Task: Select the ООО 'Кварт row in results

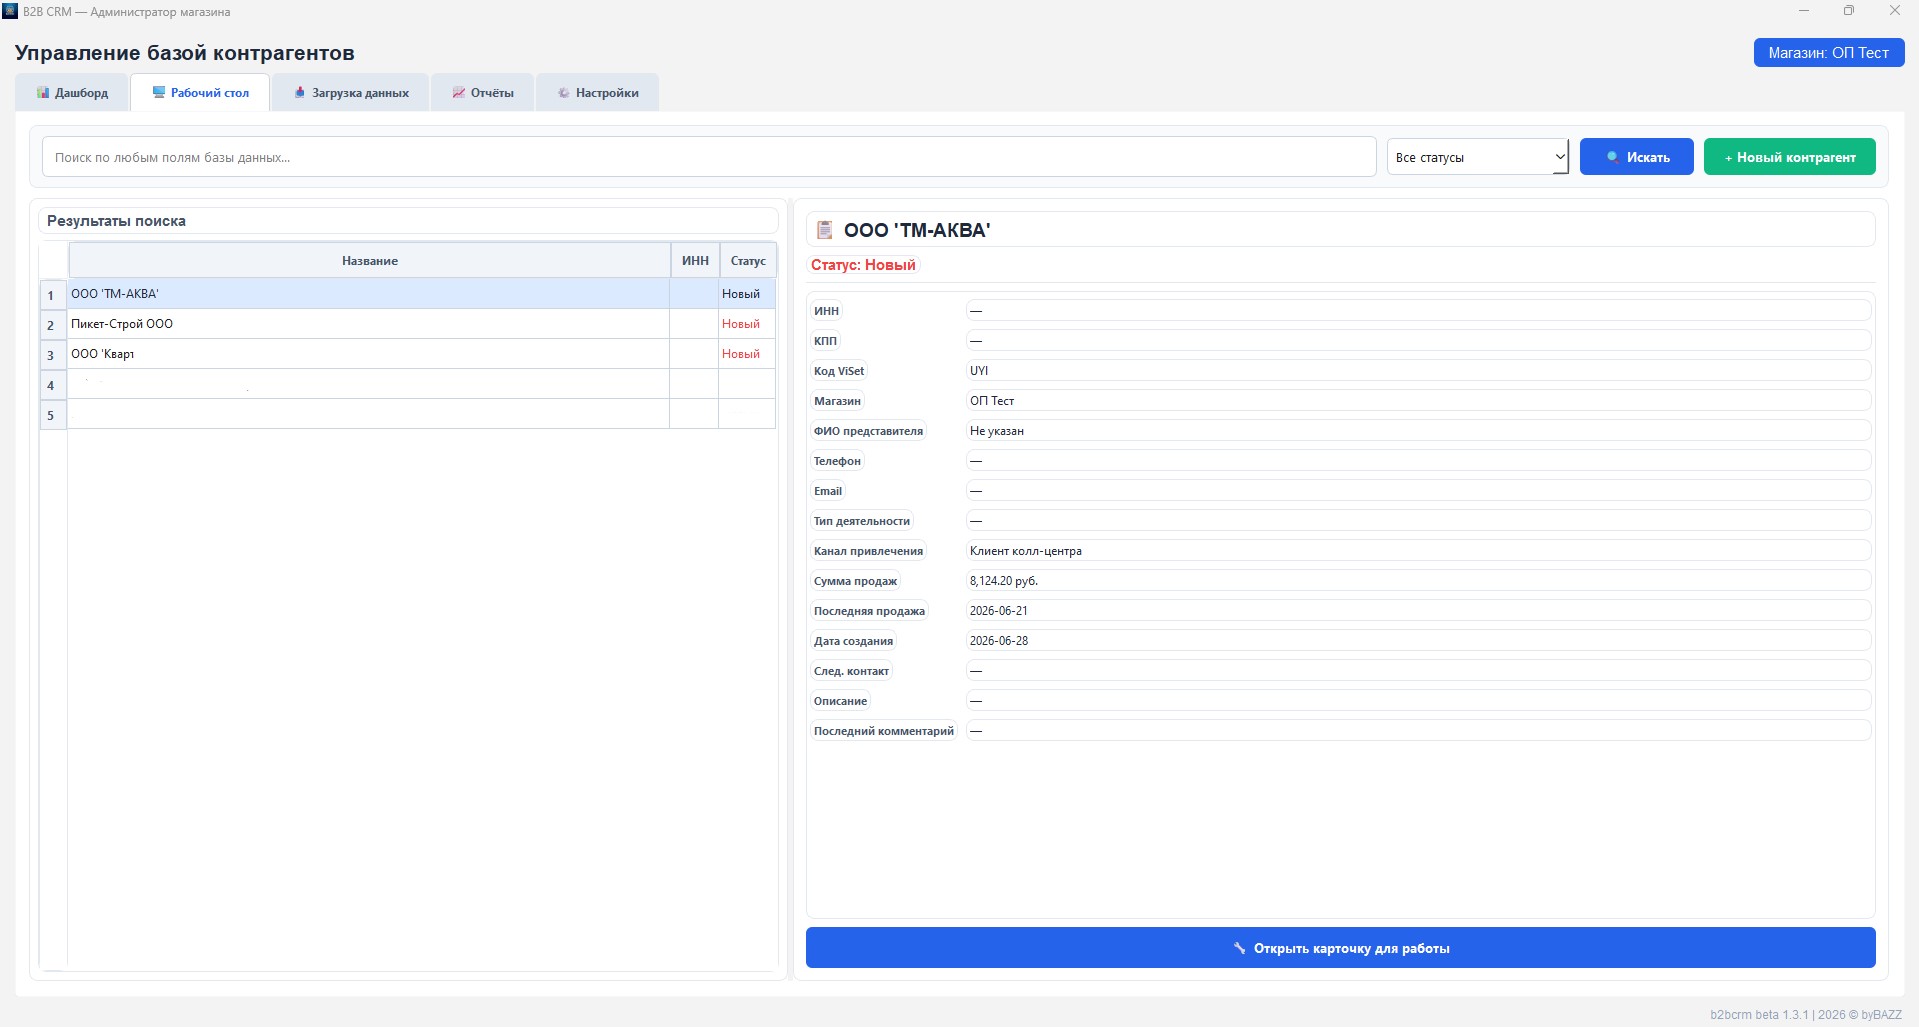Action: pos(407,354)
